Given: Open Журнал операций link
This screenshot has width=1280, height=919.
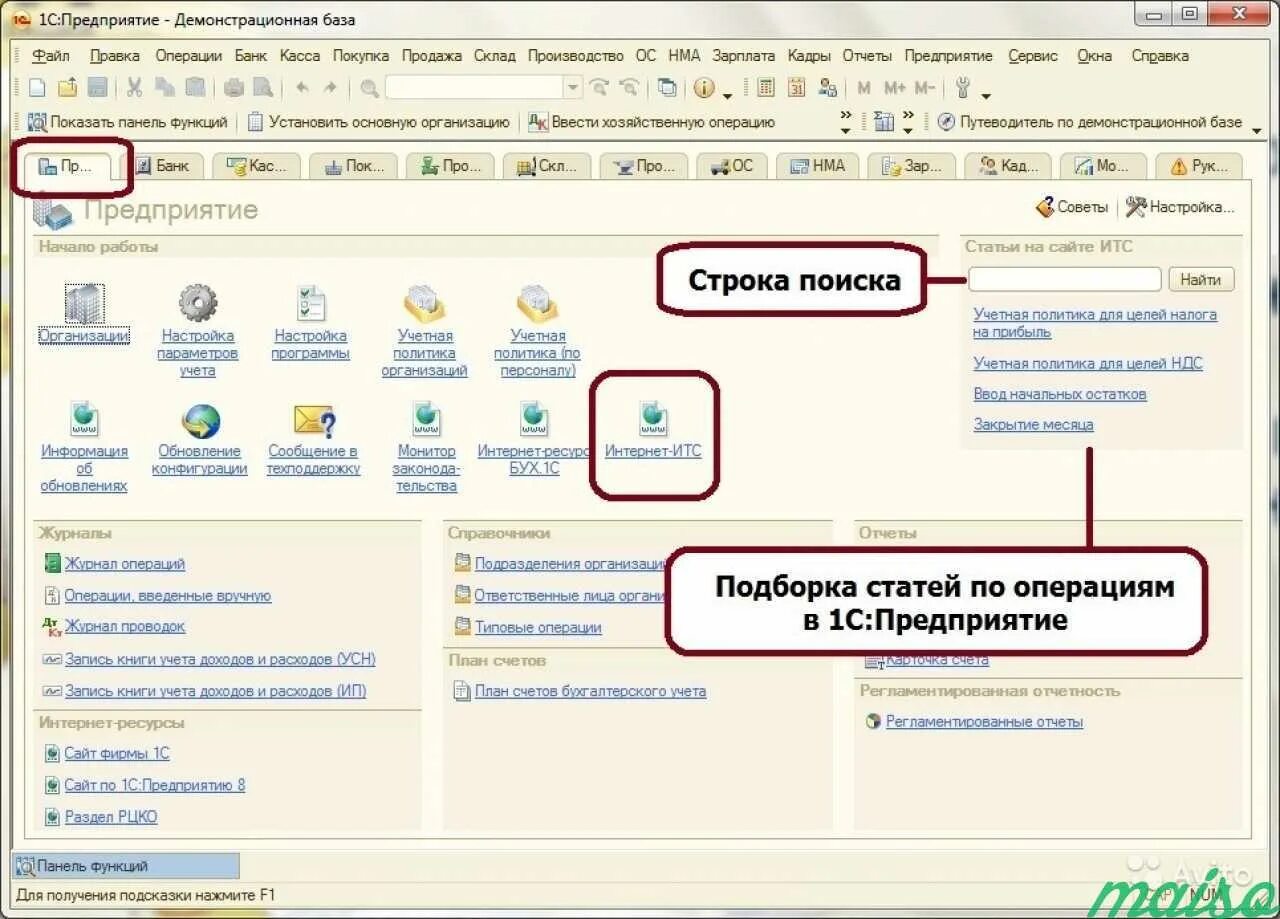Looking at the screenshot, I should tap(125, 564).
